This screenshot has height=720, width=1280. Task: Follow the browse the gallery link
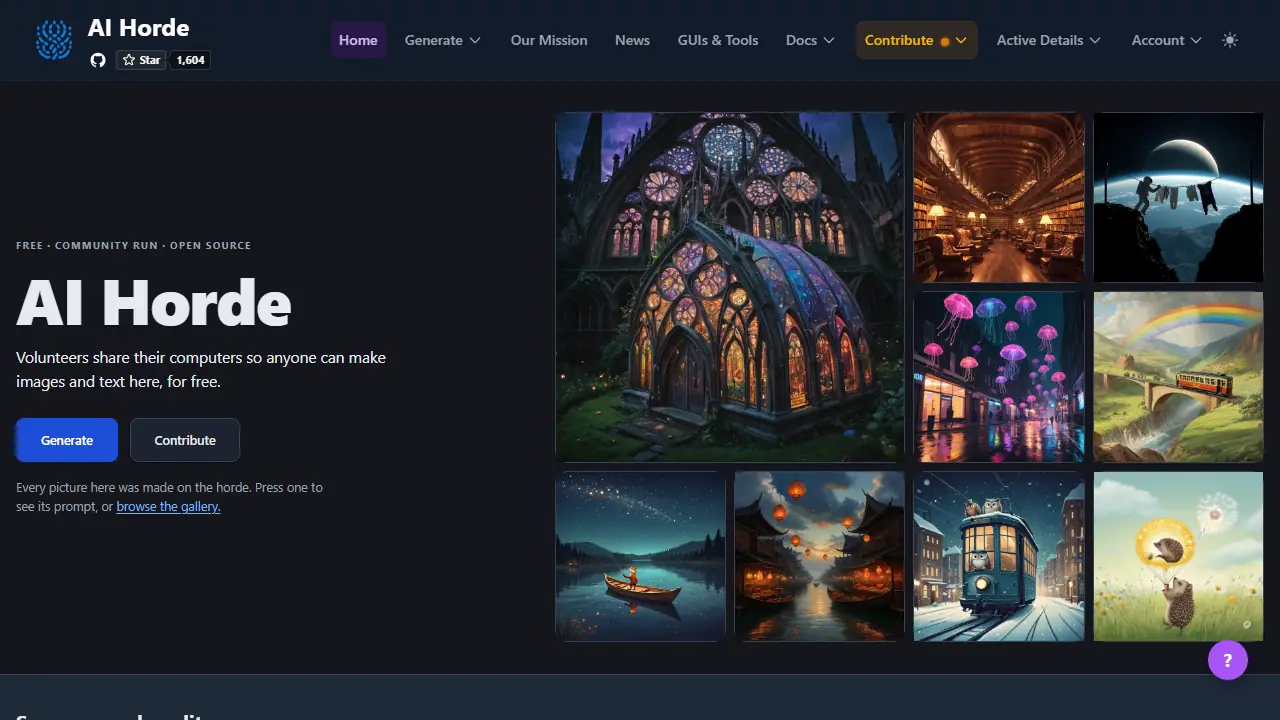168,506
